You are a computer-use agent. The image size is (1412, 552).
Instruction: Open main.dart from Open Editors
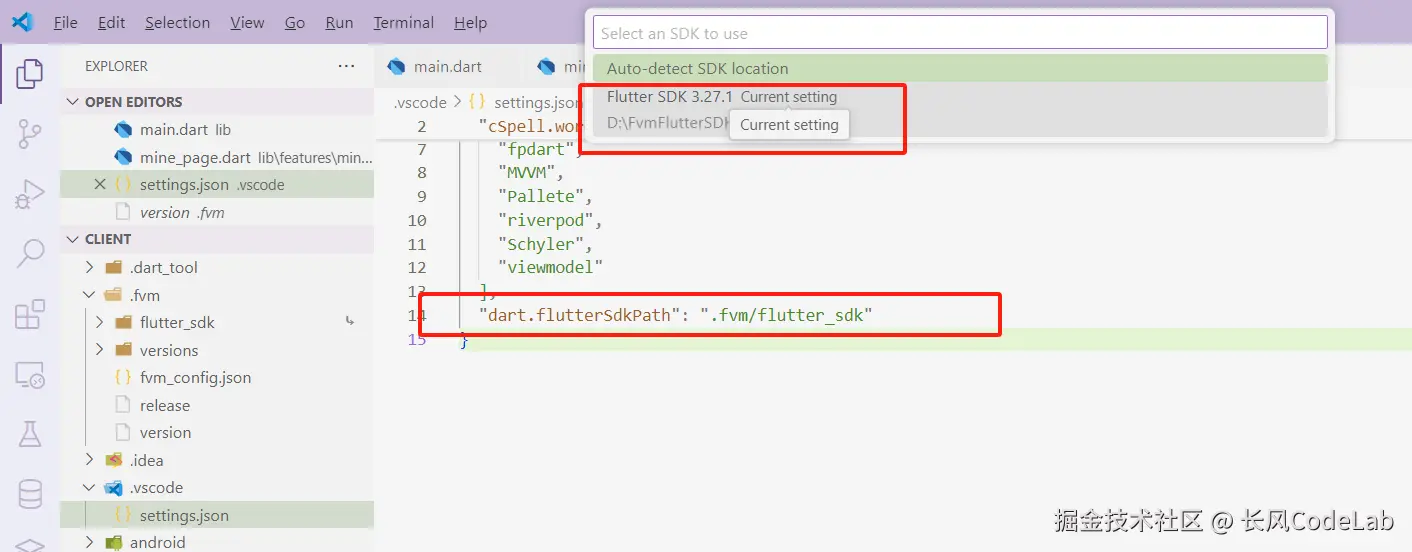[x=217, y=130]
